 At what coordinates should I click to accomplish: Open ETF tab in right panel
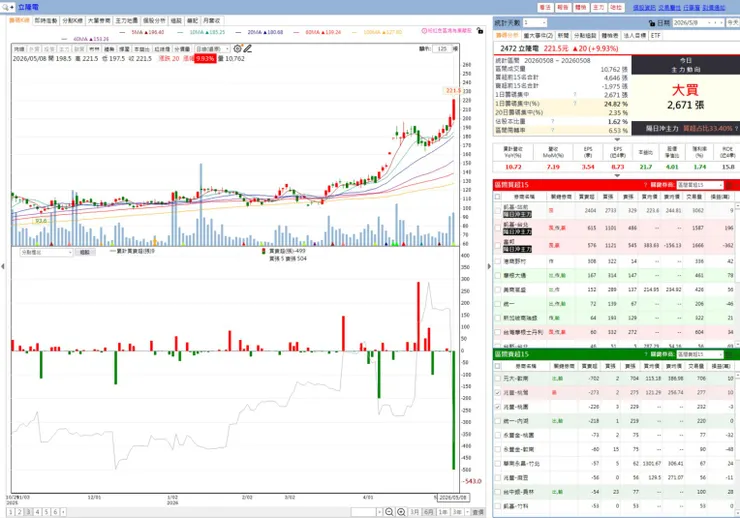point(656,36)
